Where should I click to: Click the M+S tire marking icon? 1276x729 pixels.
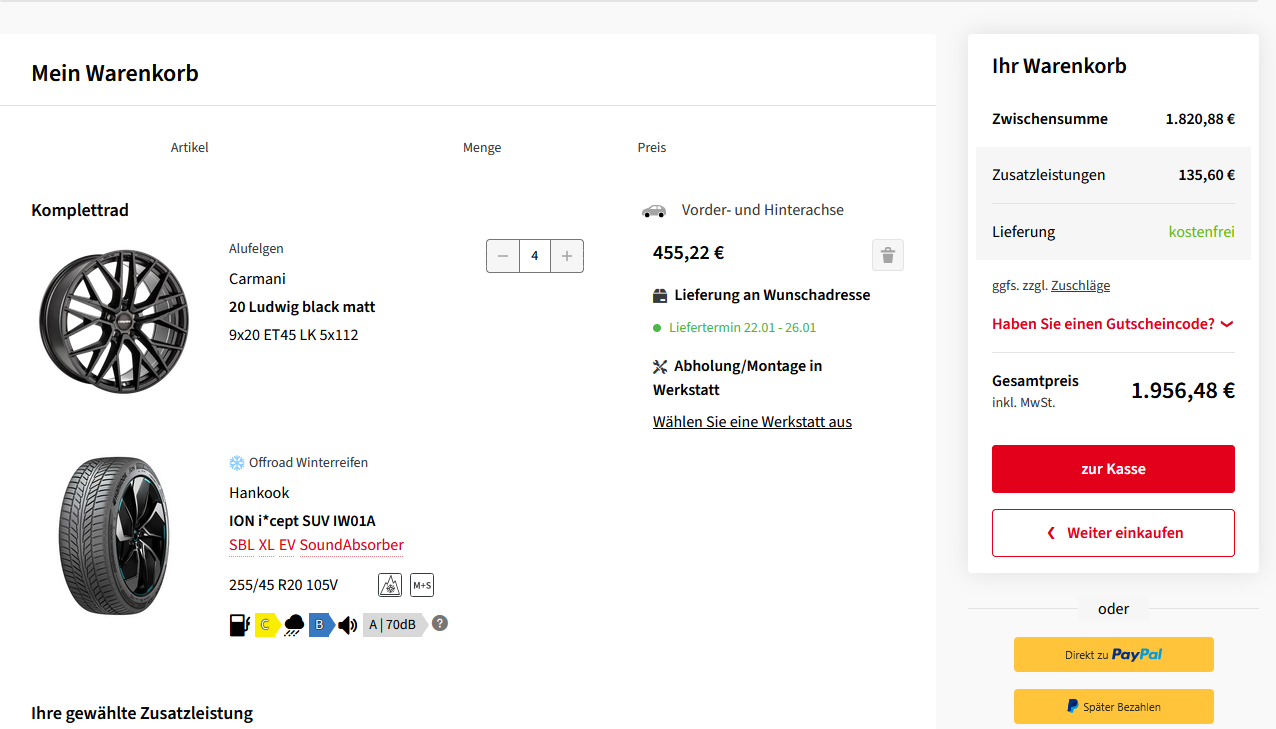click(422, 585)
